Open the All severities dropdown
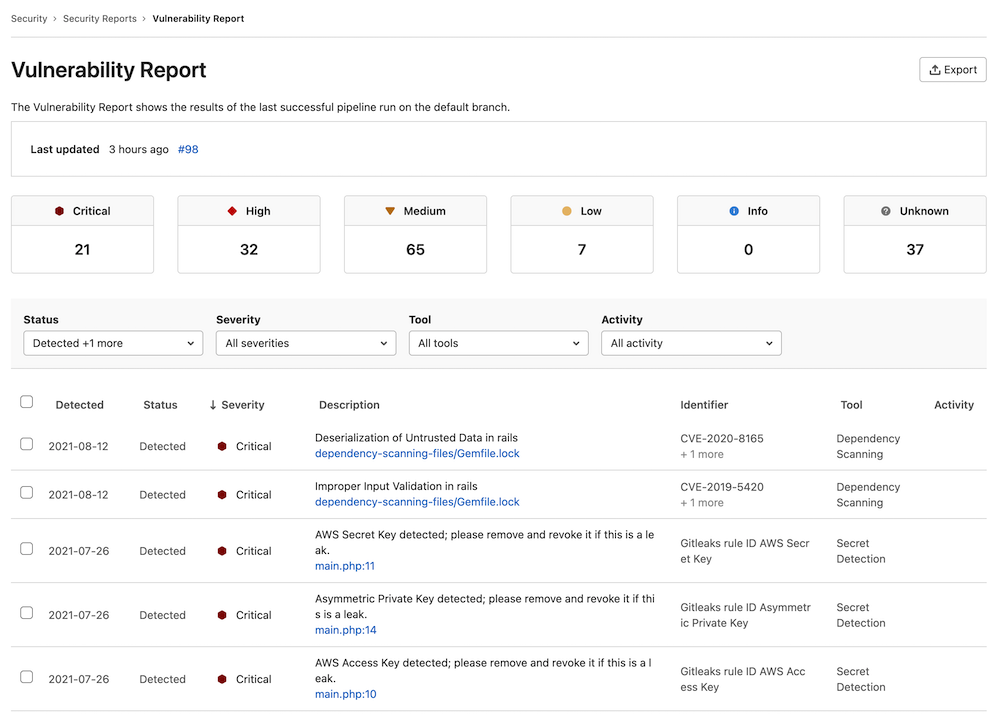The height and width of the screenshot is (719, 1000). click(305, 342)
